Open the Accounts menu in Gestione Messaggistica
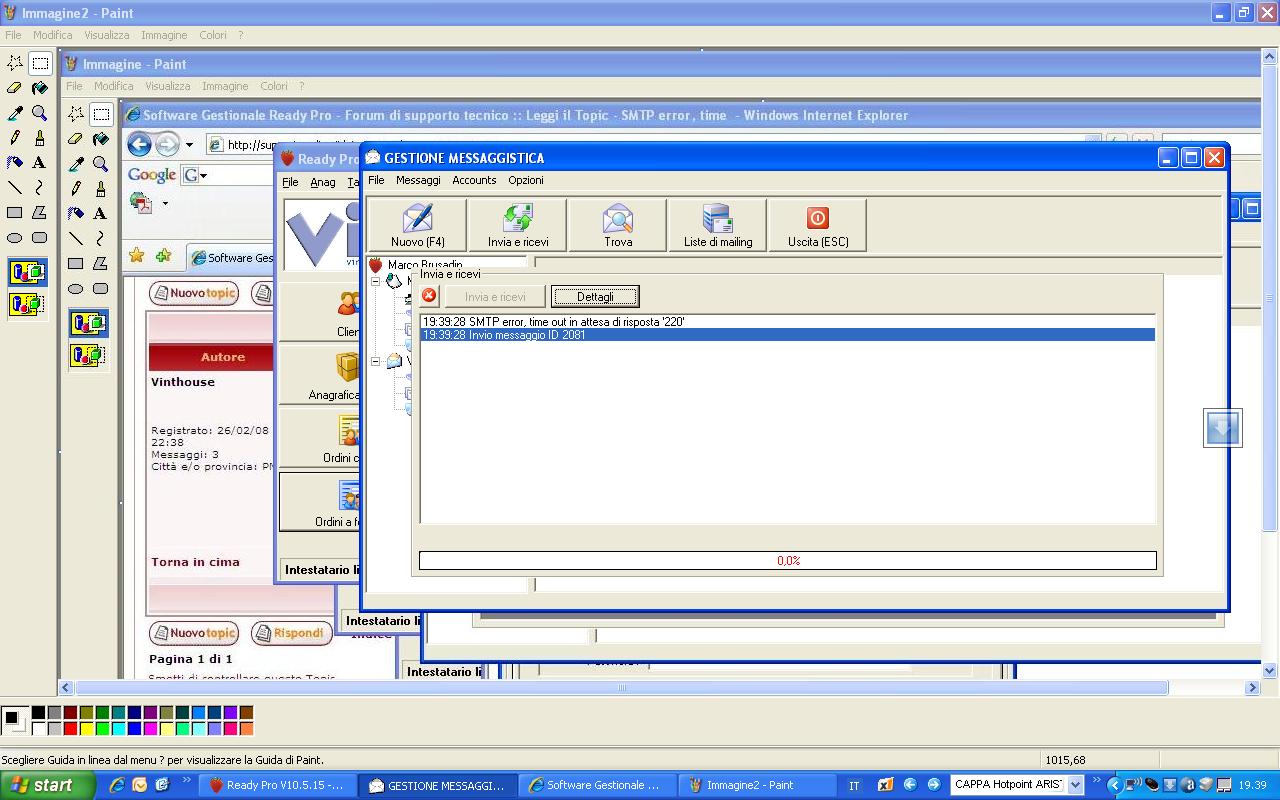 pos(474,180)
